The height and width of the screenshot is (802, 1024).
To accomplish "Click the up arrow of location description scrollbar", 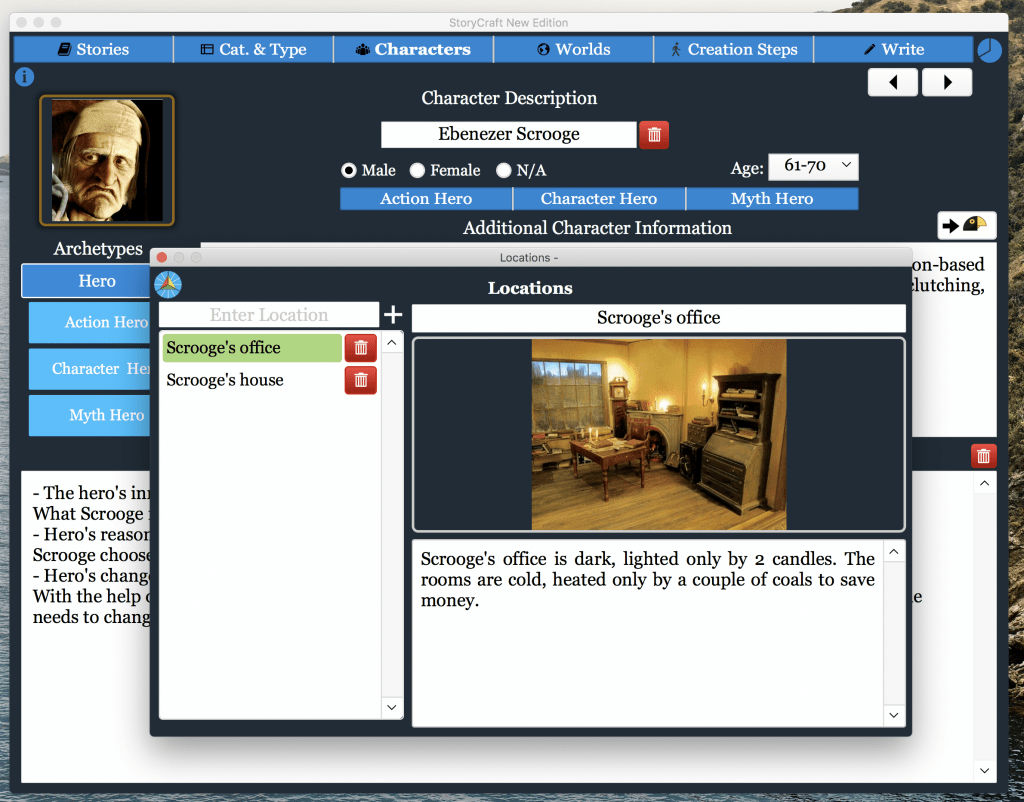I will 894,552.
